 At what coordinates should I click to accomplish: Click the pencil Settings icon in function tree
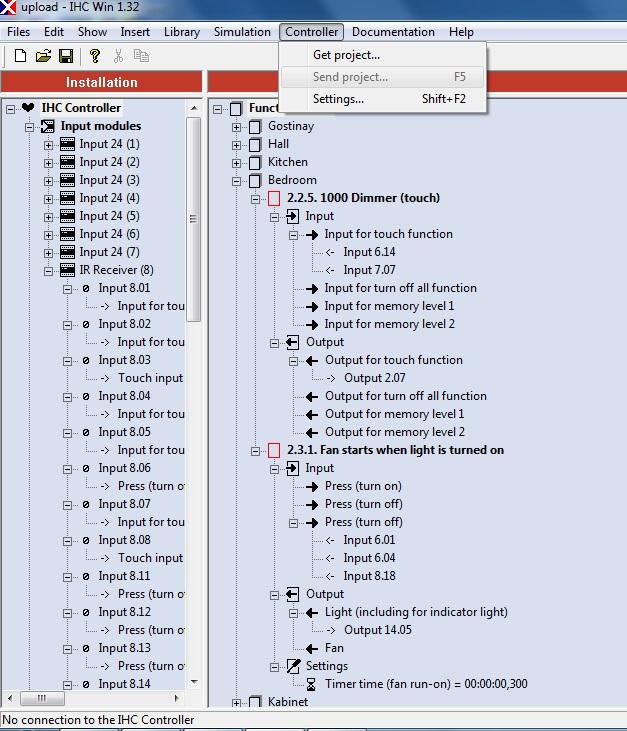(x=293, y=666)
